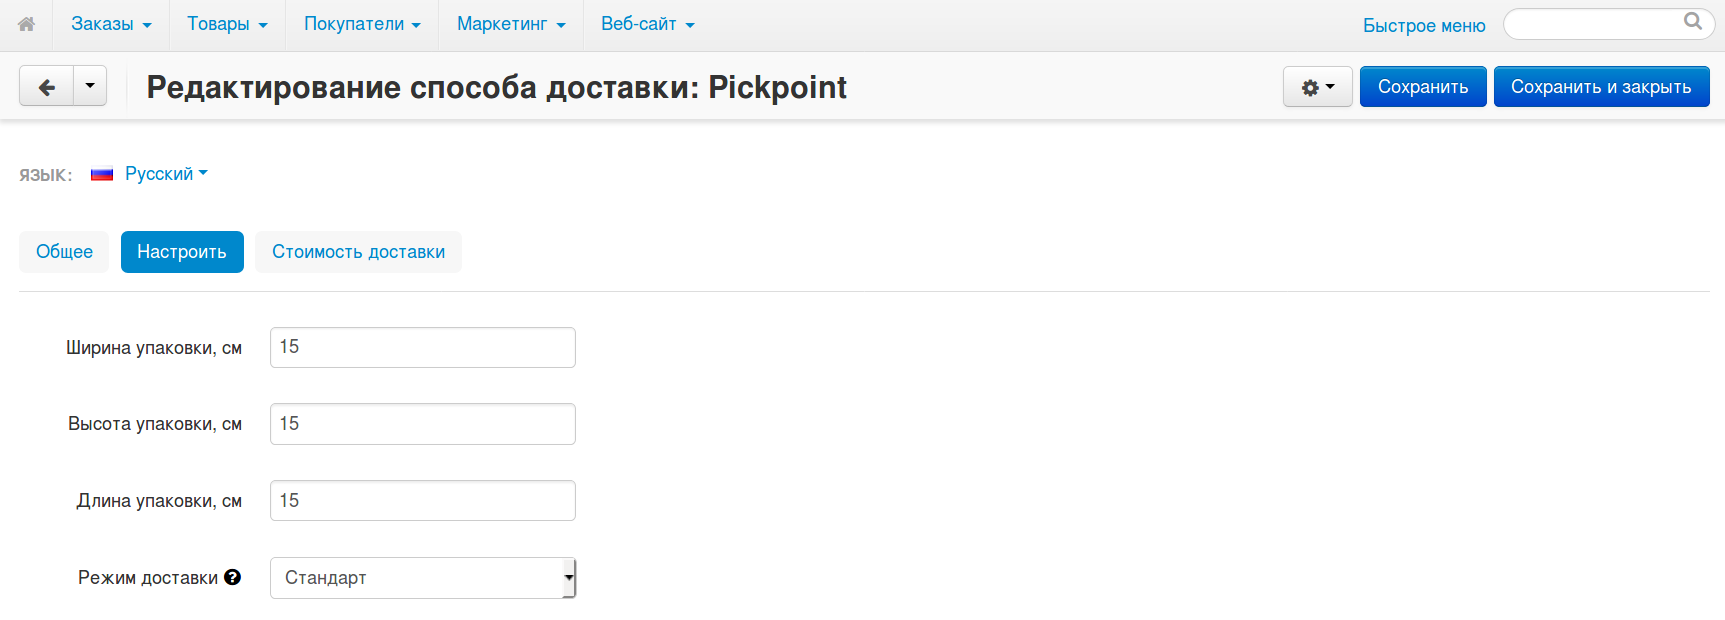Click the Сохранить button
This screenshot has height=620, width=1725.
point(1423,87)
